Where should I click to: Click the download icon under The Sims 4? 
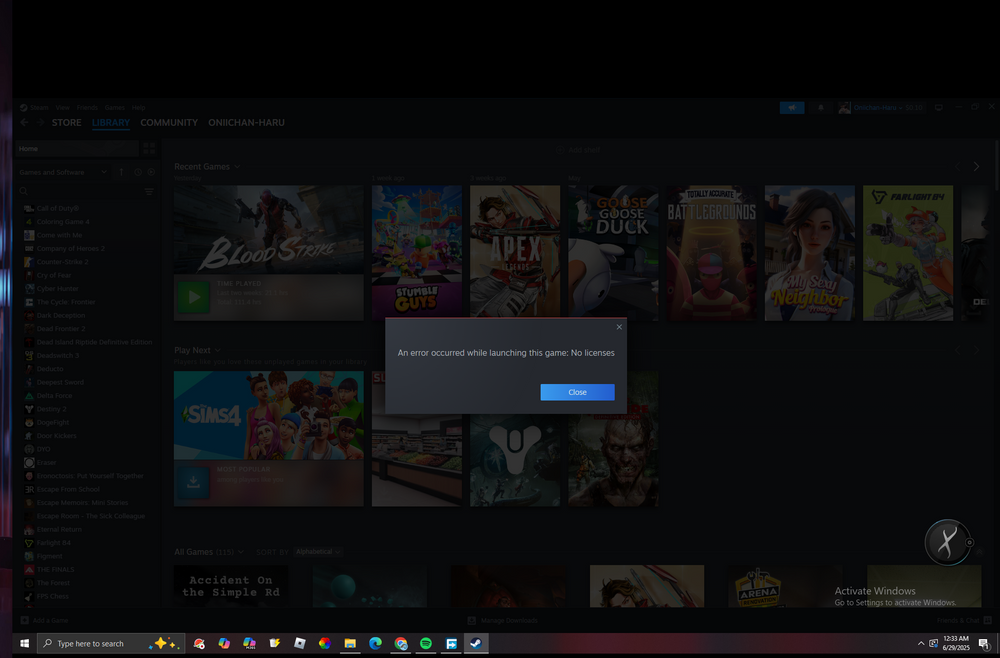(193, 483)
